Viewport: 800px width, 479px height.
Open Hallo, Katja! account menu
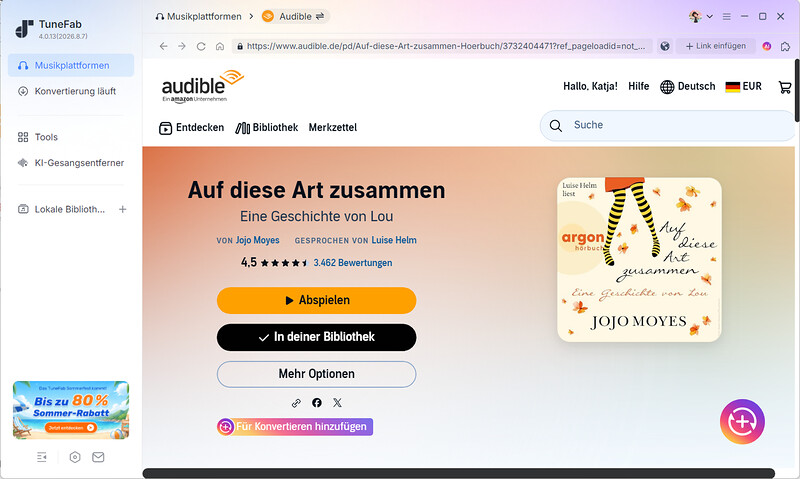click(590, 86)
